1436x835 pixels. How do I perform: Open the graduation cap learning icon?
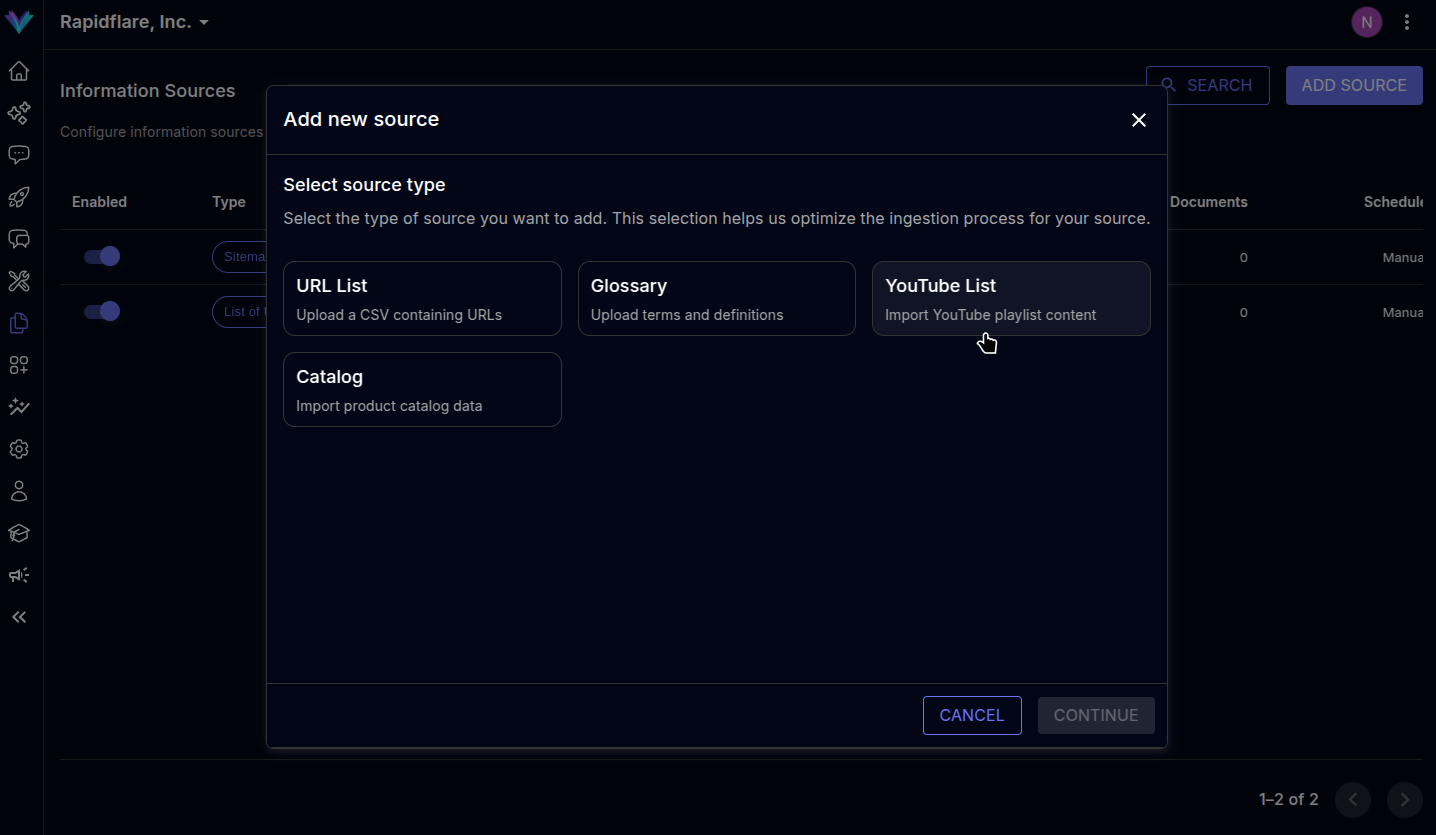point(18,533)
